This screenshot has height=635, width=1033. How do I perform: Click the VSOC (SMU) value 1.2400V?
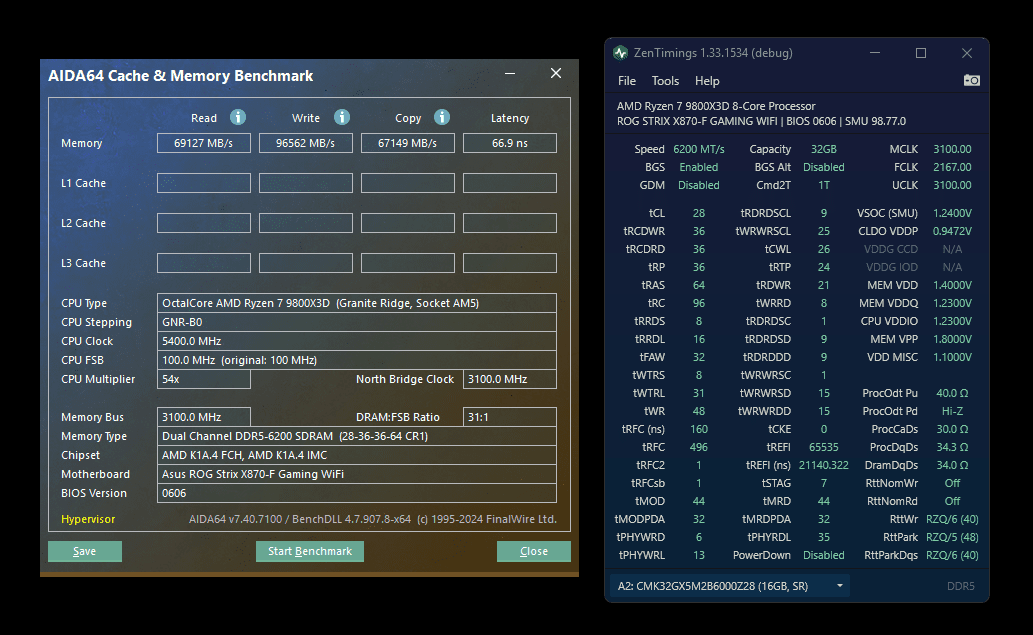pos(952,213)
